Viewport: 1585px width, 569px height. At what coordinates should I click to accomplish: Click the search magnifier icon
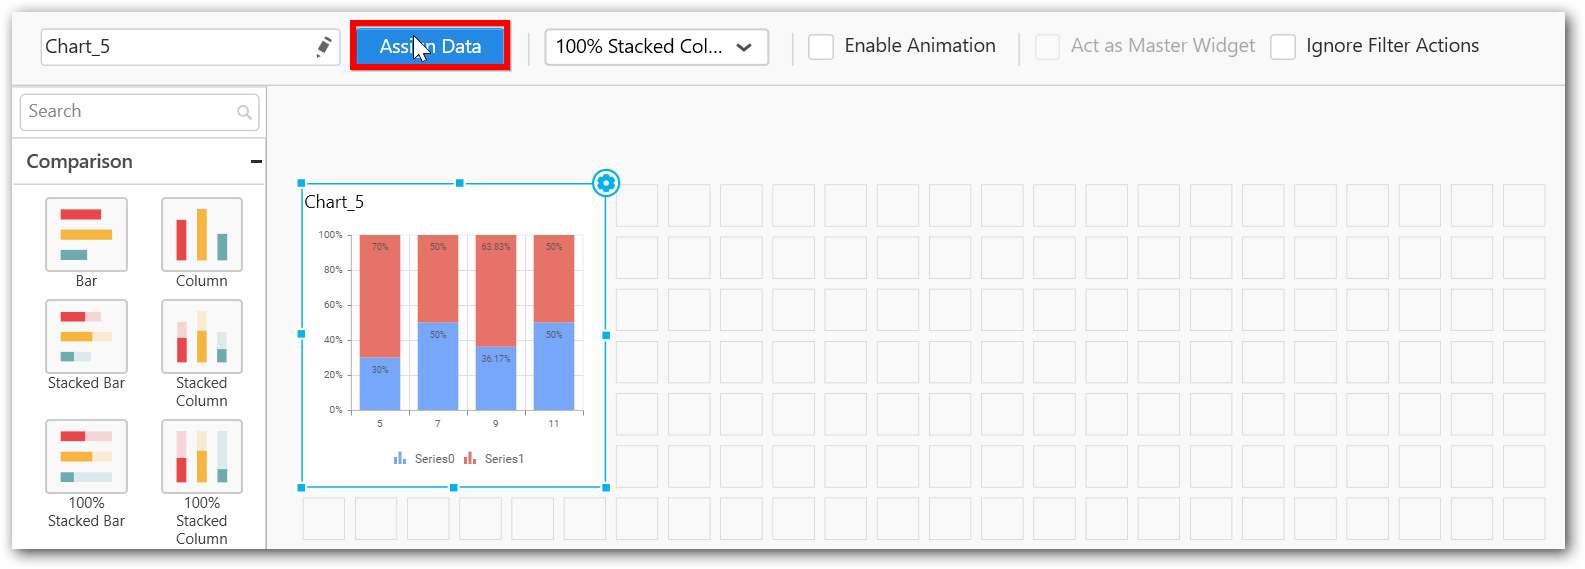[244, 112]
